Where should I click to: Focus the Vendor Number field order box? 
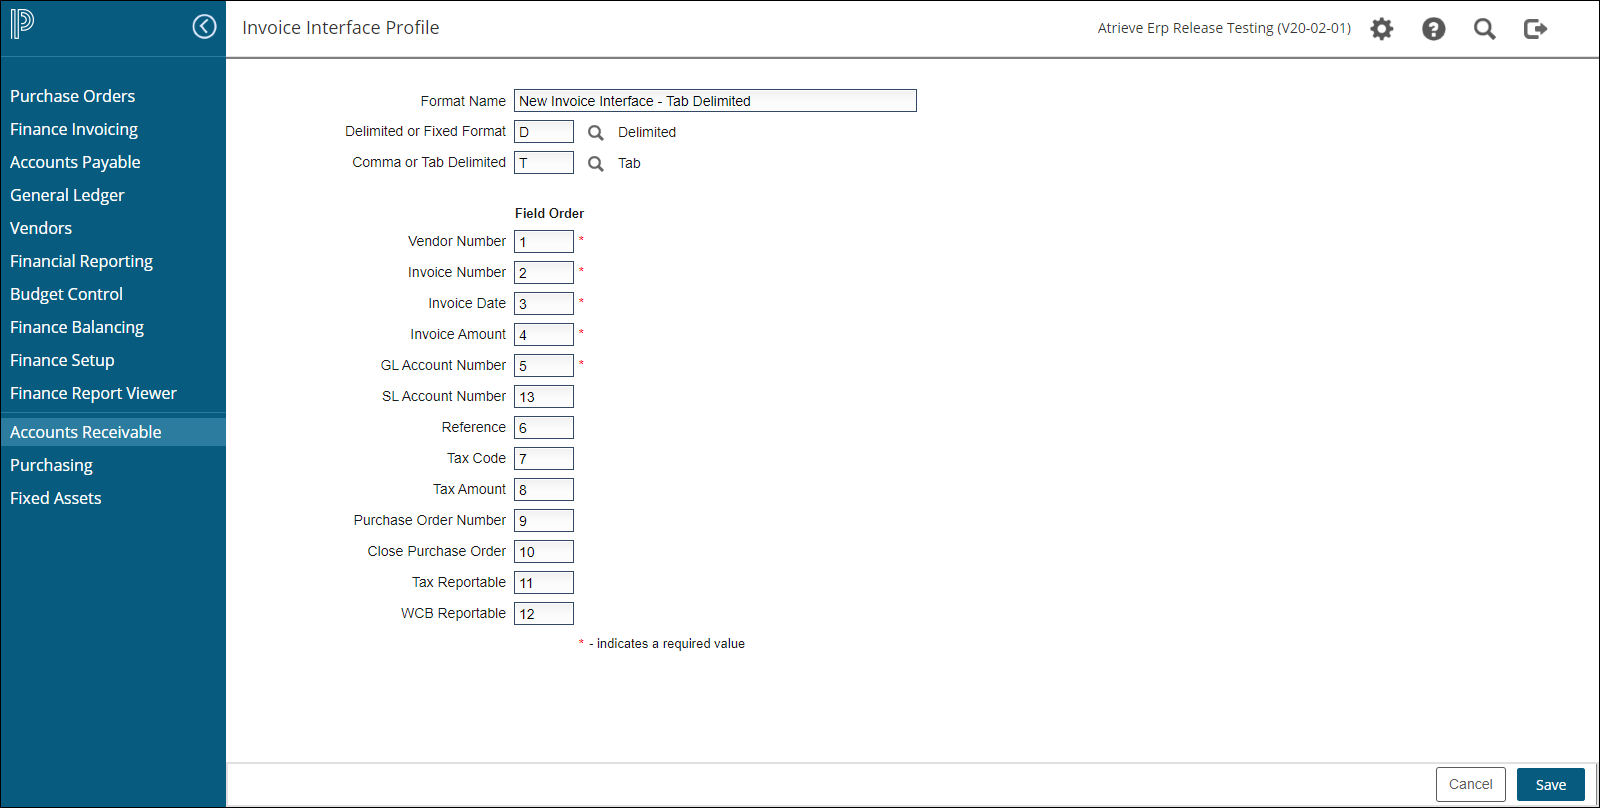543,242
